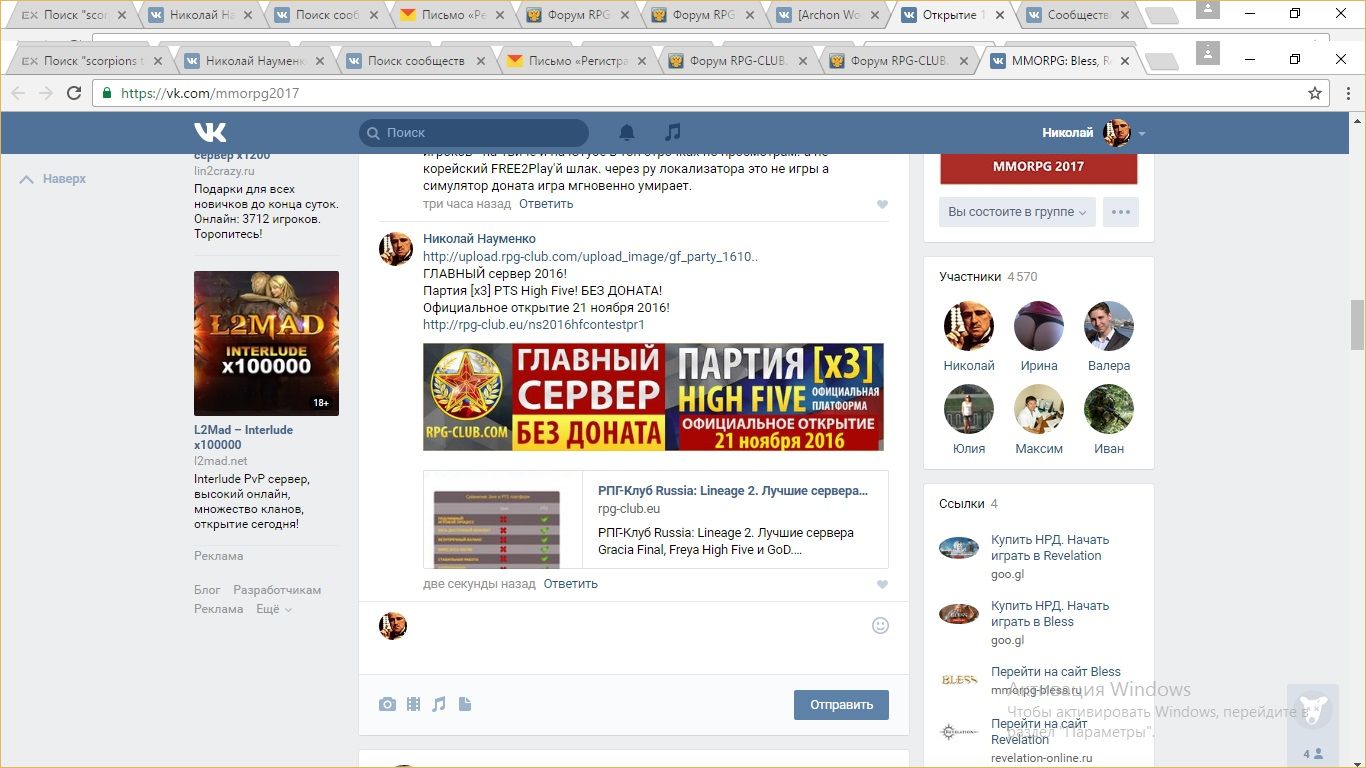Open Купить НРД. Начать играть в Revelation link
Image resolution: width=1366 pixels, height=768 pixels.
1050,548
